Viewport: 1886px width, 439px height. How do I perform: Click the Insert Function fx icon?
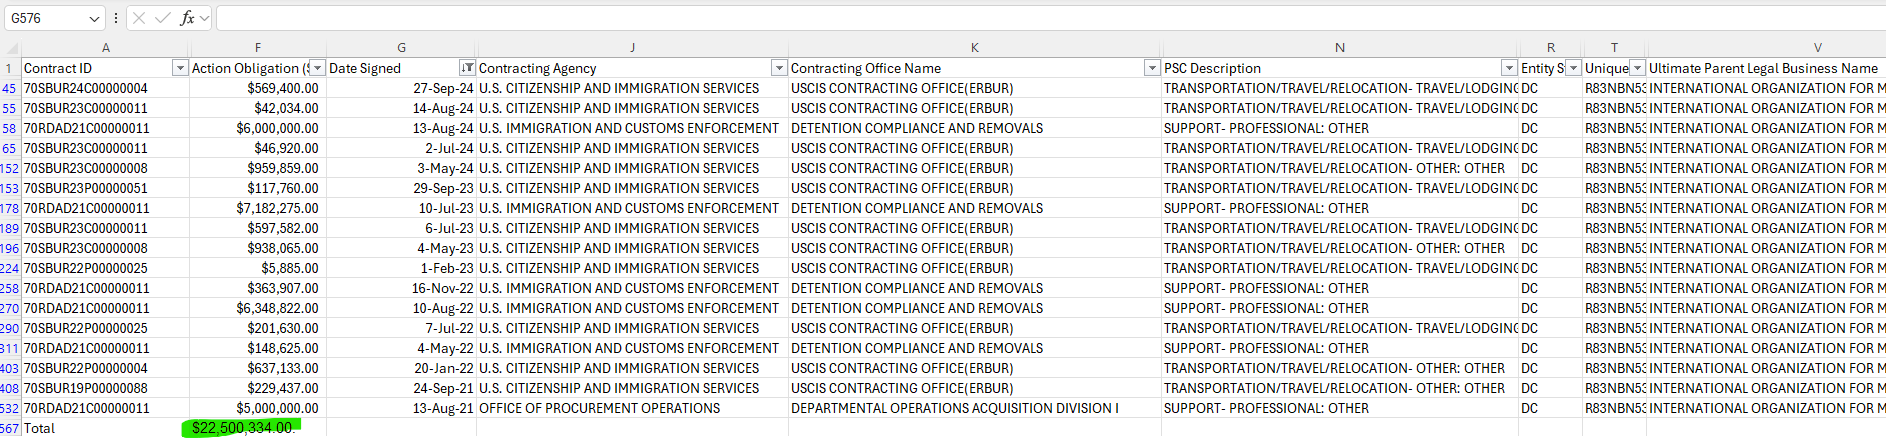click(187, 18)
